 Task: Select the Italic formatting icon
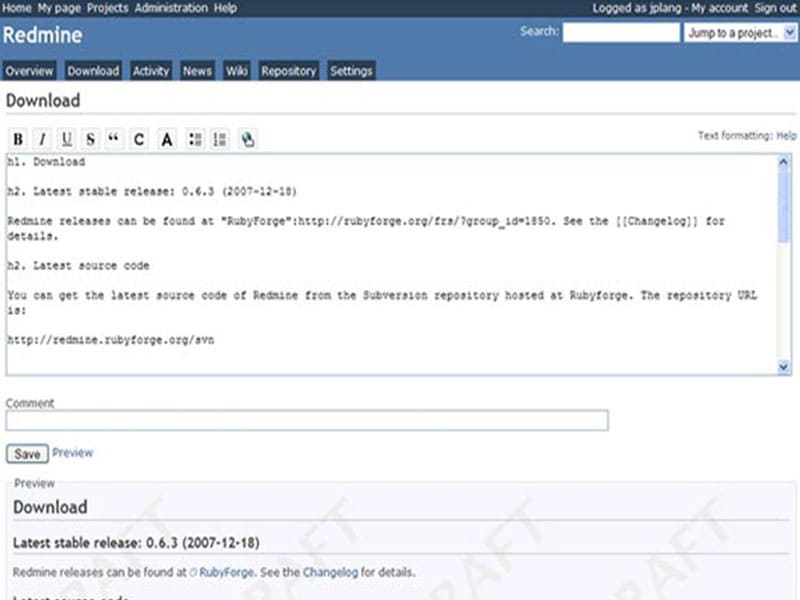41,139
